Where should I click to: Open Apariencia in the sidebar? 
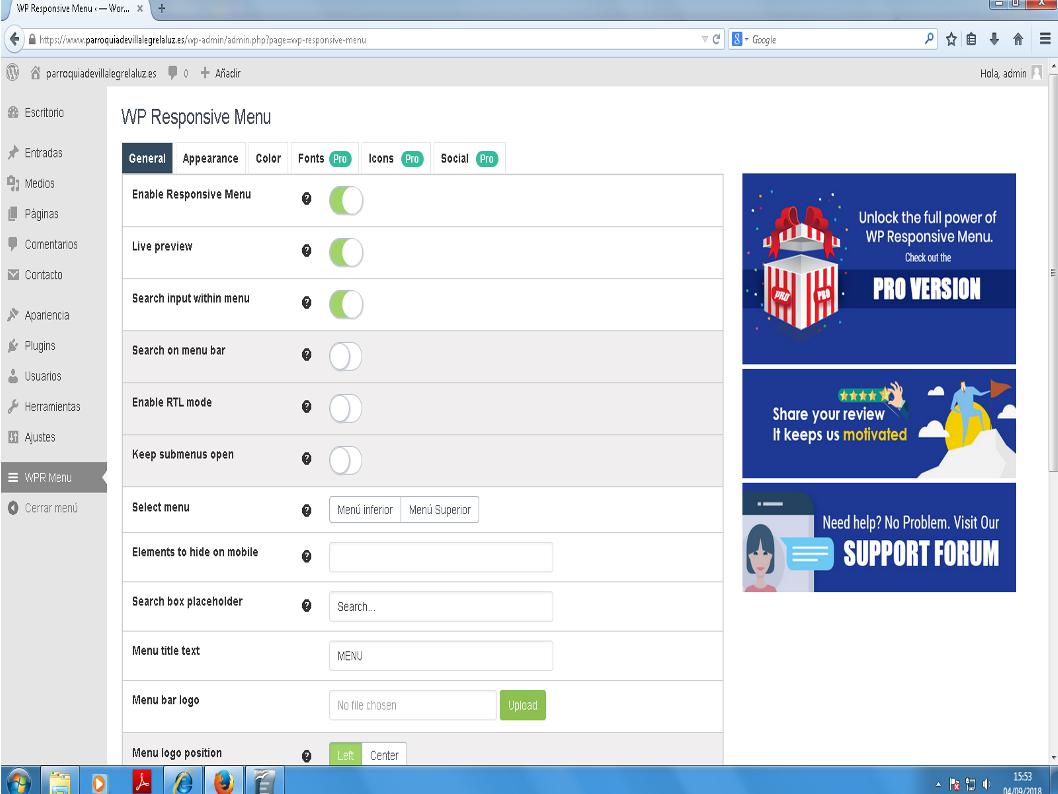point(47,315)
